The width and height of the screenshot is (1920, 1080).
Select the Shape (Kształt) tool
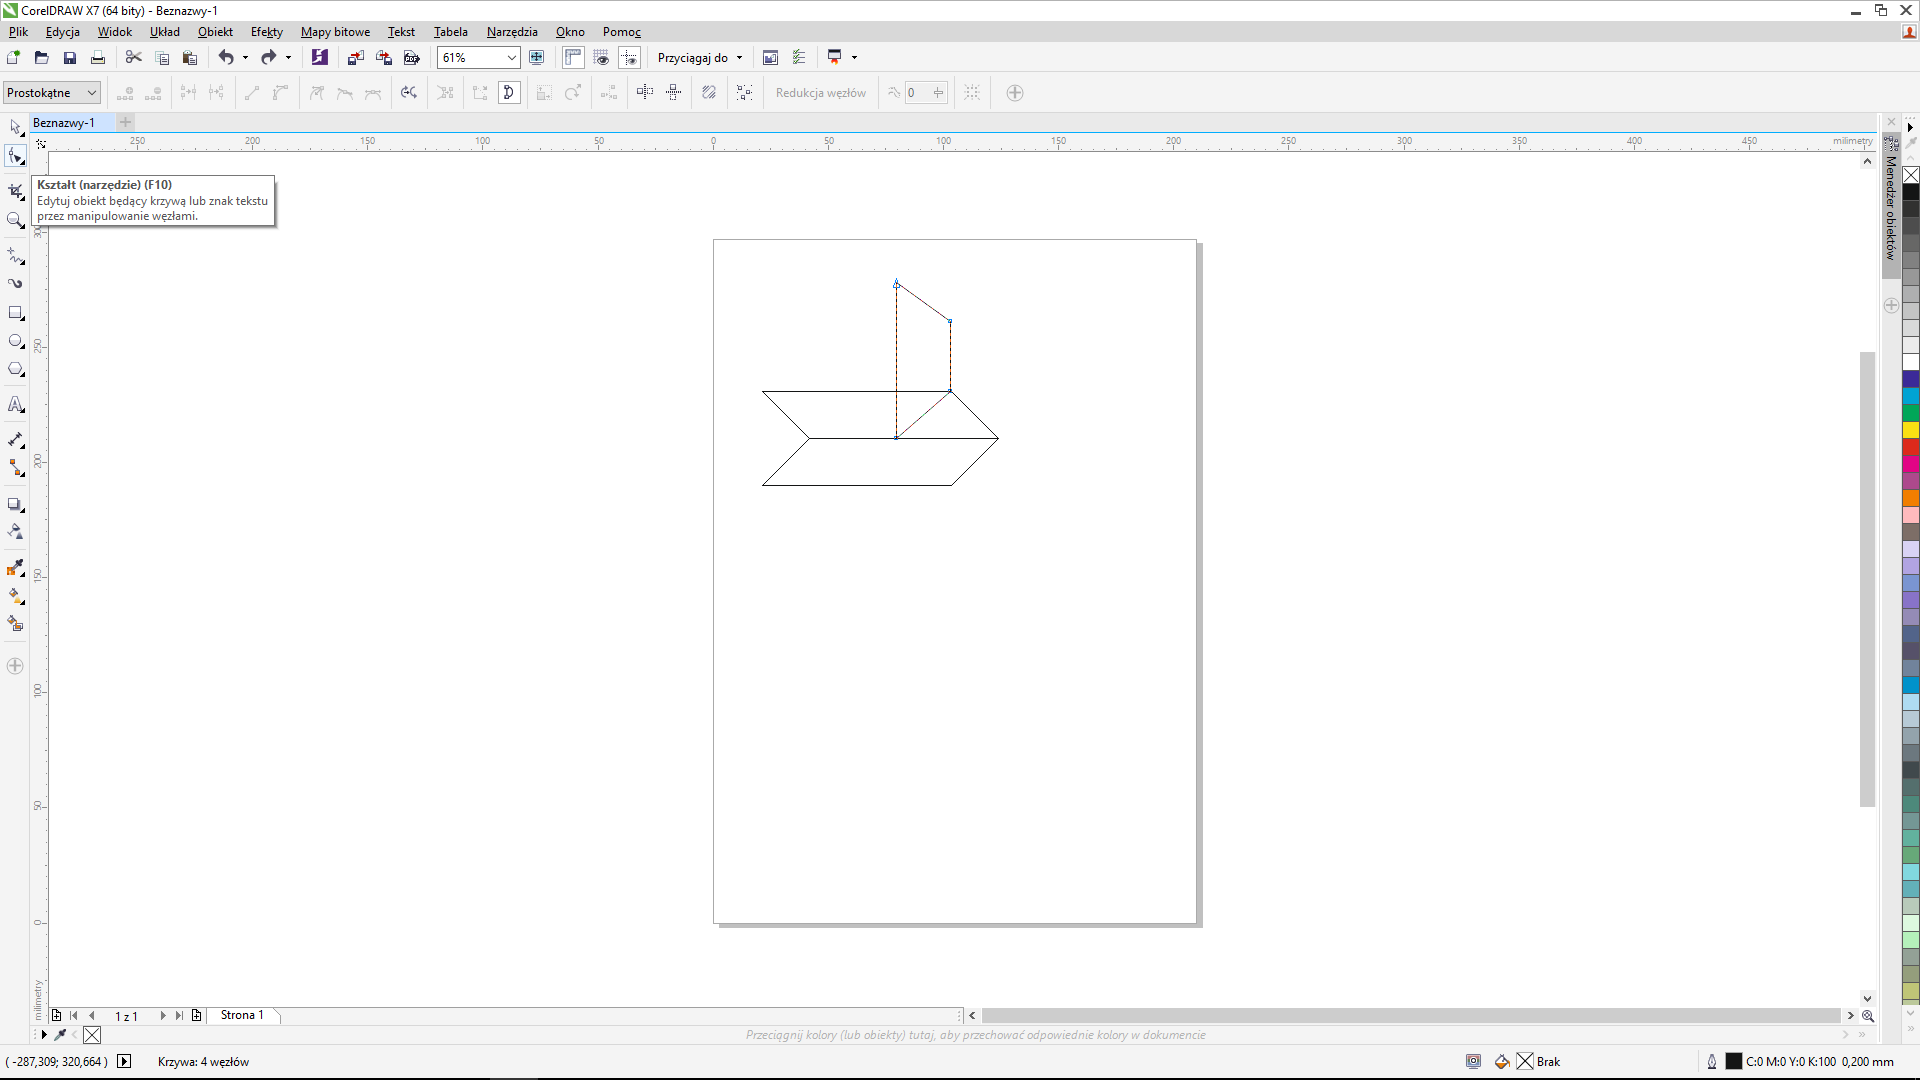tap(15, 156)
